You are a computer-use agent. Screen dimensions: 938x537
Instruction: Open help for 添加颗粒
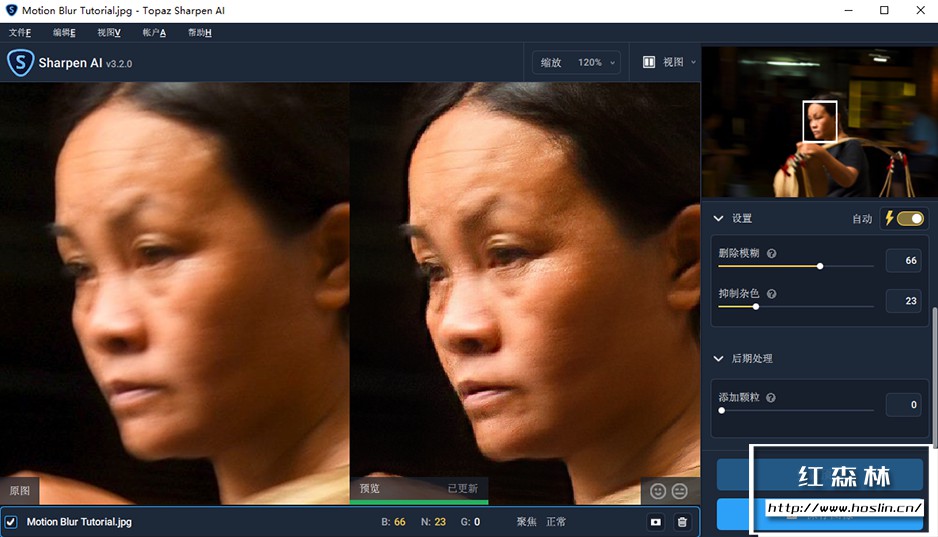pyautogui.click(x=771, y=398)
